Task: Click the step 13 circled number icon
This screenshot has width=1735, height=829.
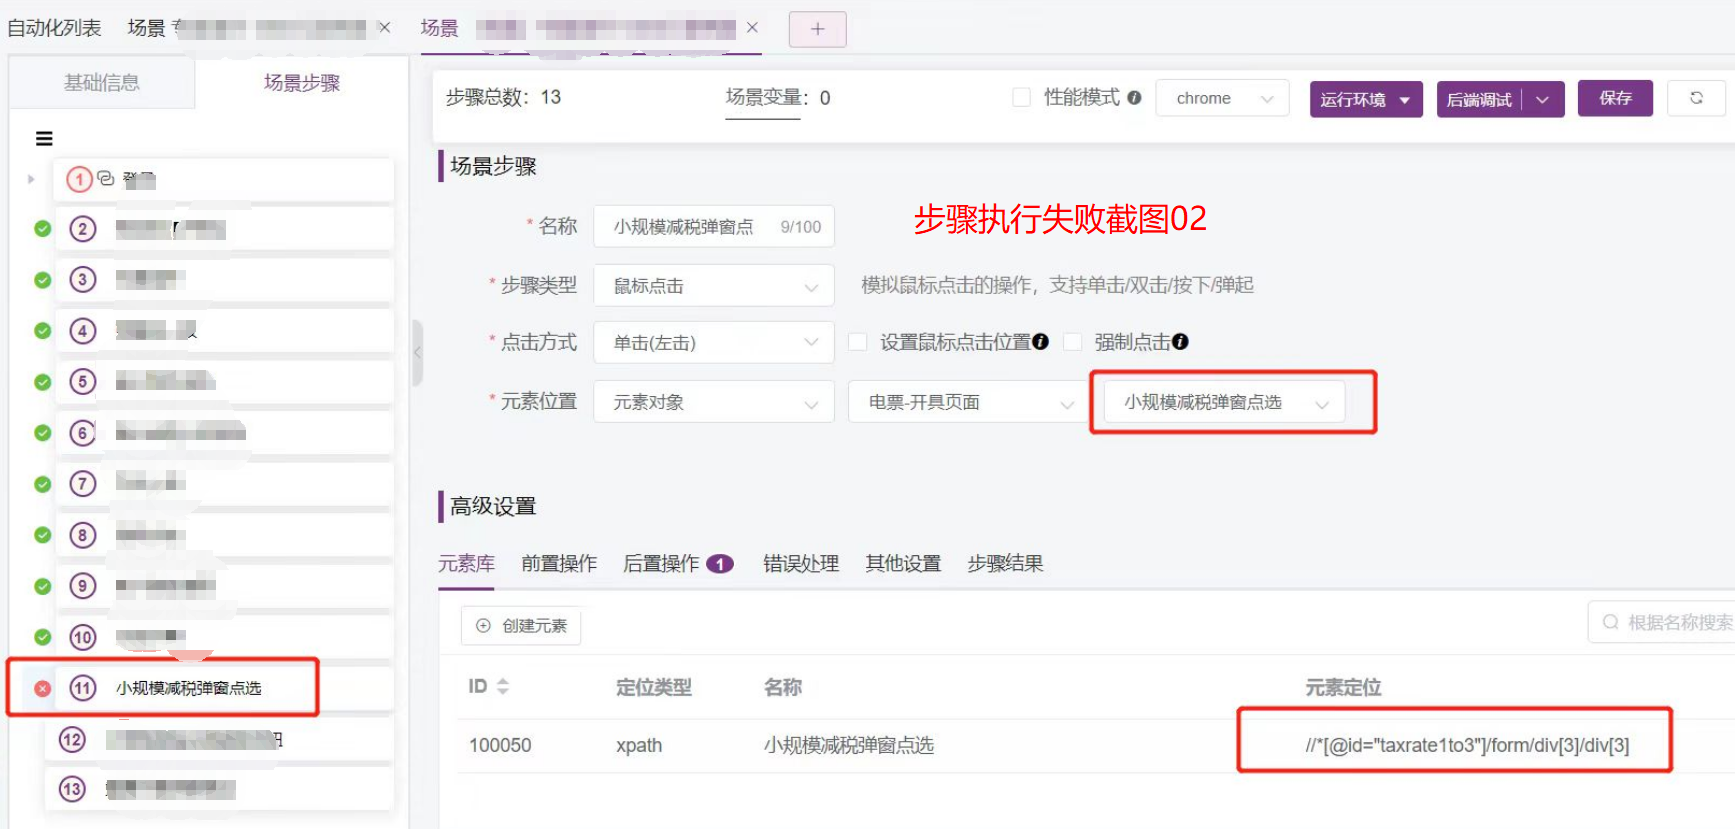Action: 72,789
